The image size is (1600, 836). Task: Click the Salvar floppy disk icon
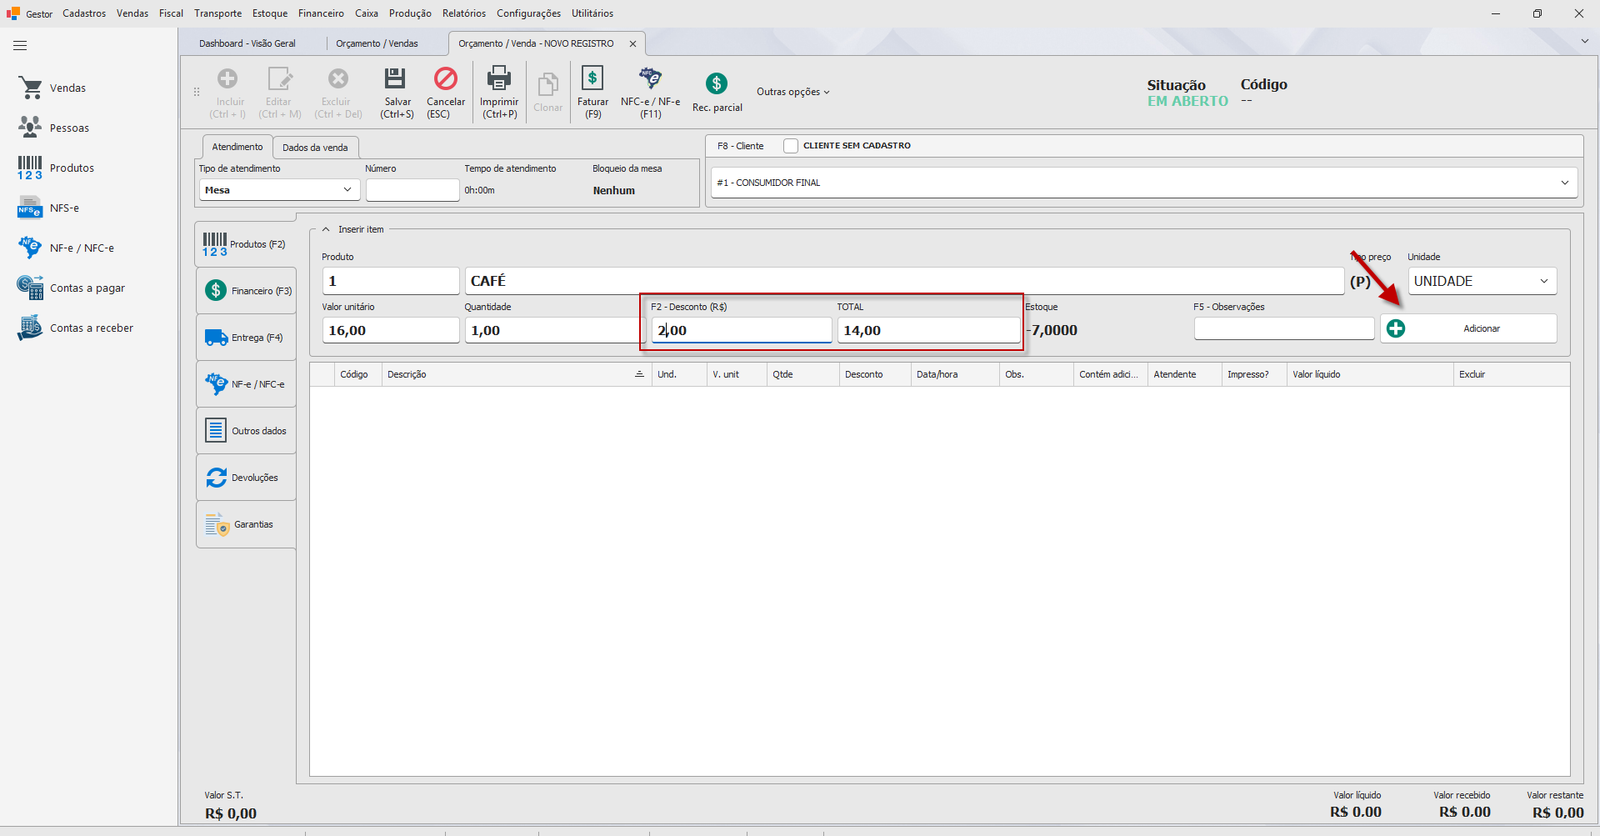(396, 78)
